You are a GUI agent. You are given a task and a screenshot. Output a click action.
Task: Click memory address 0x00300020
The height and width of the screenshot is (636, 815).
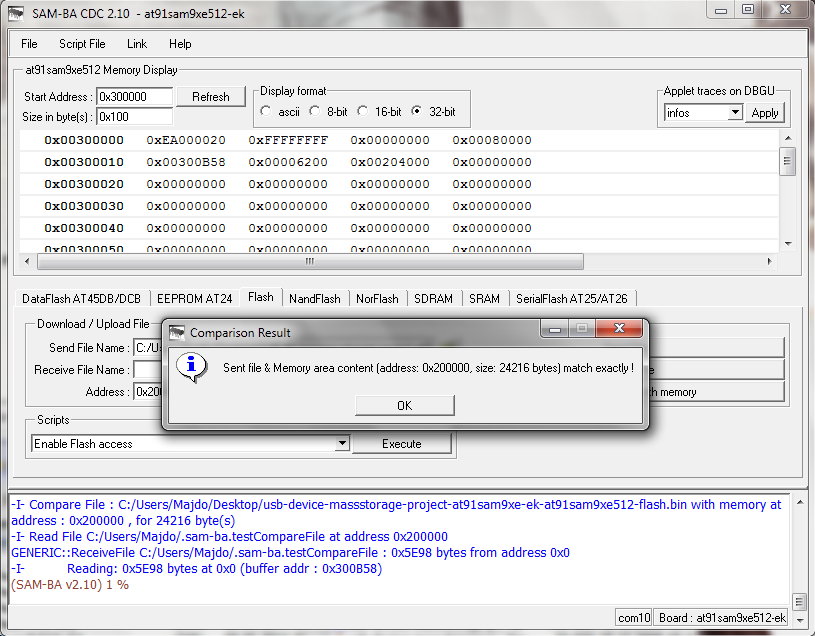click(x=84, y=184)
